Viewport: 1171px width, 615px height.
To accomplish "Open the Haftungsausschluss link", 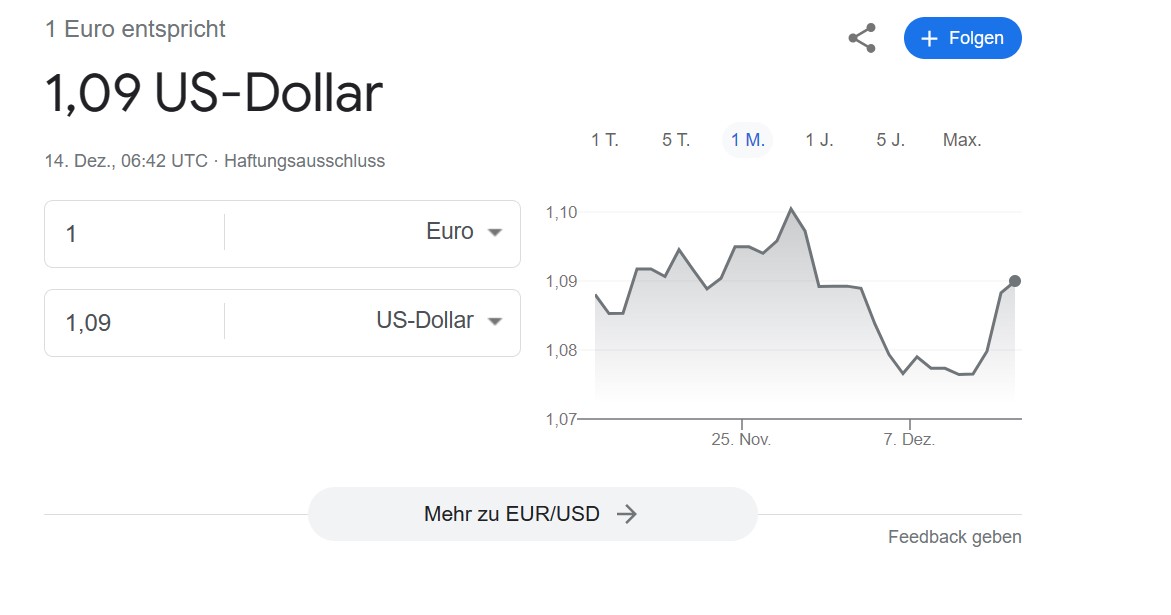I will (x=305, y=161).
